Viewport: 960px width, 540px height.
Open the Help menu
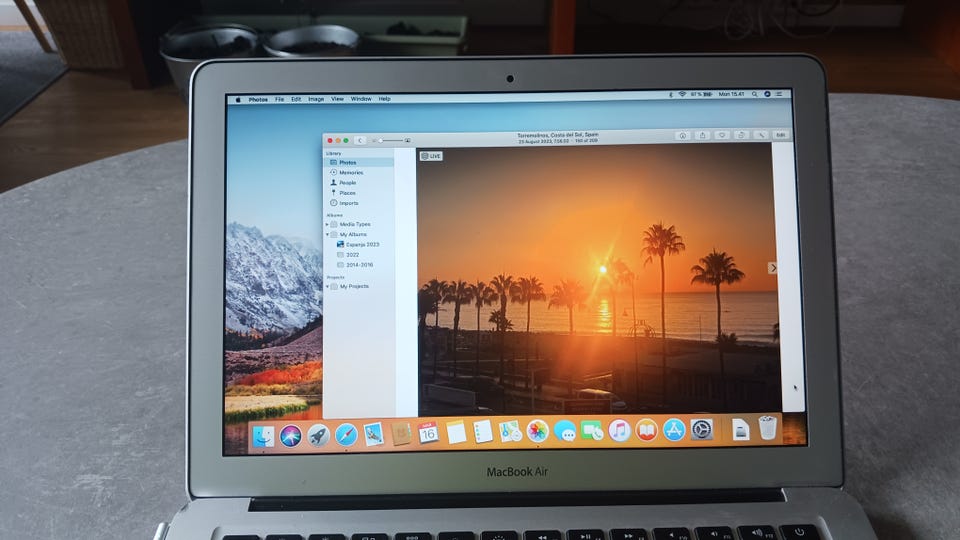coord(384,99)
